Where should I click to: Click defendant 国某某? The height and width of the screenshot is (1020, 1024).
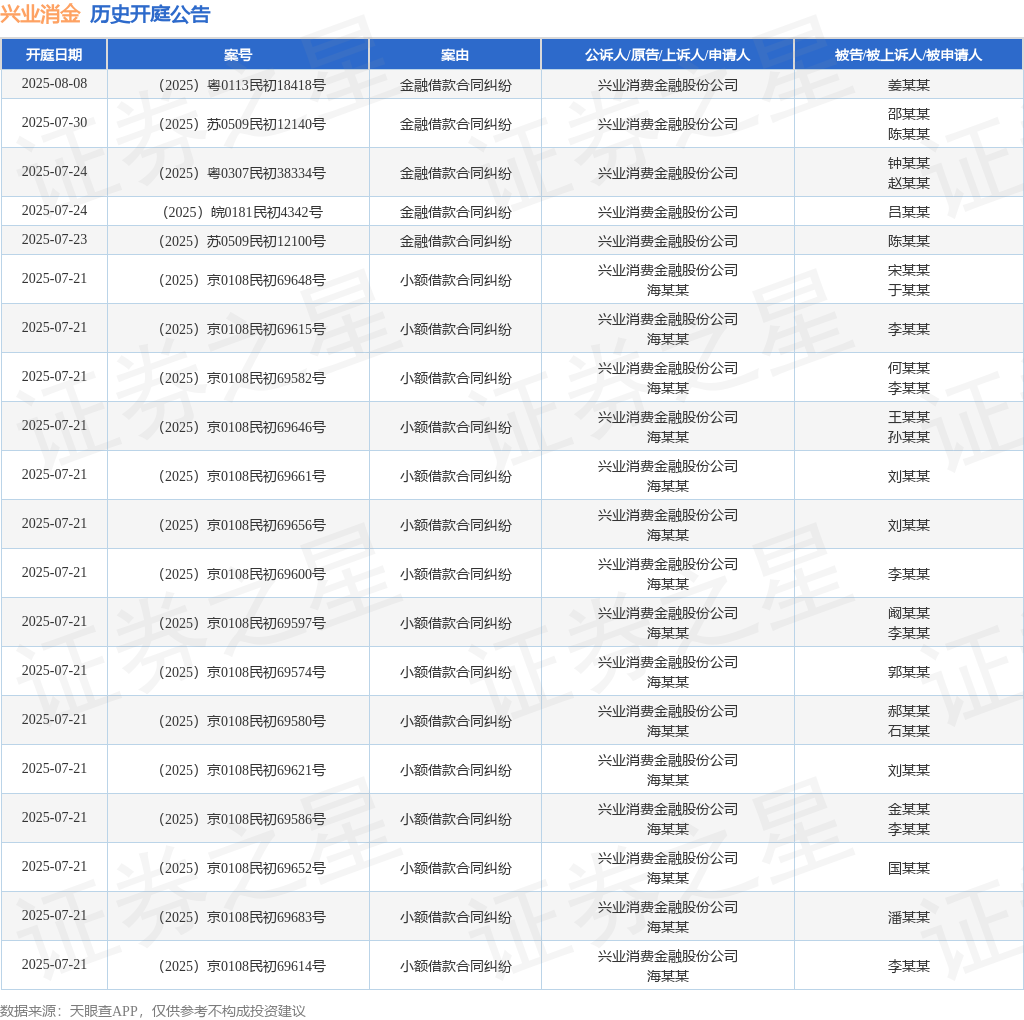coord(908,868)
